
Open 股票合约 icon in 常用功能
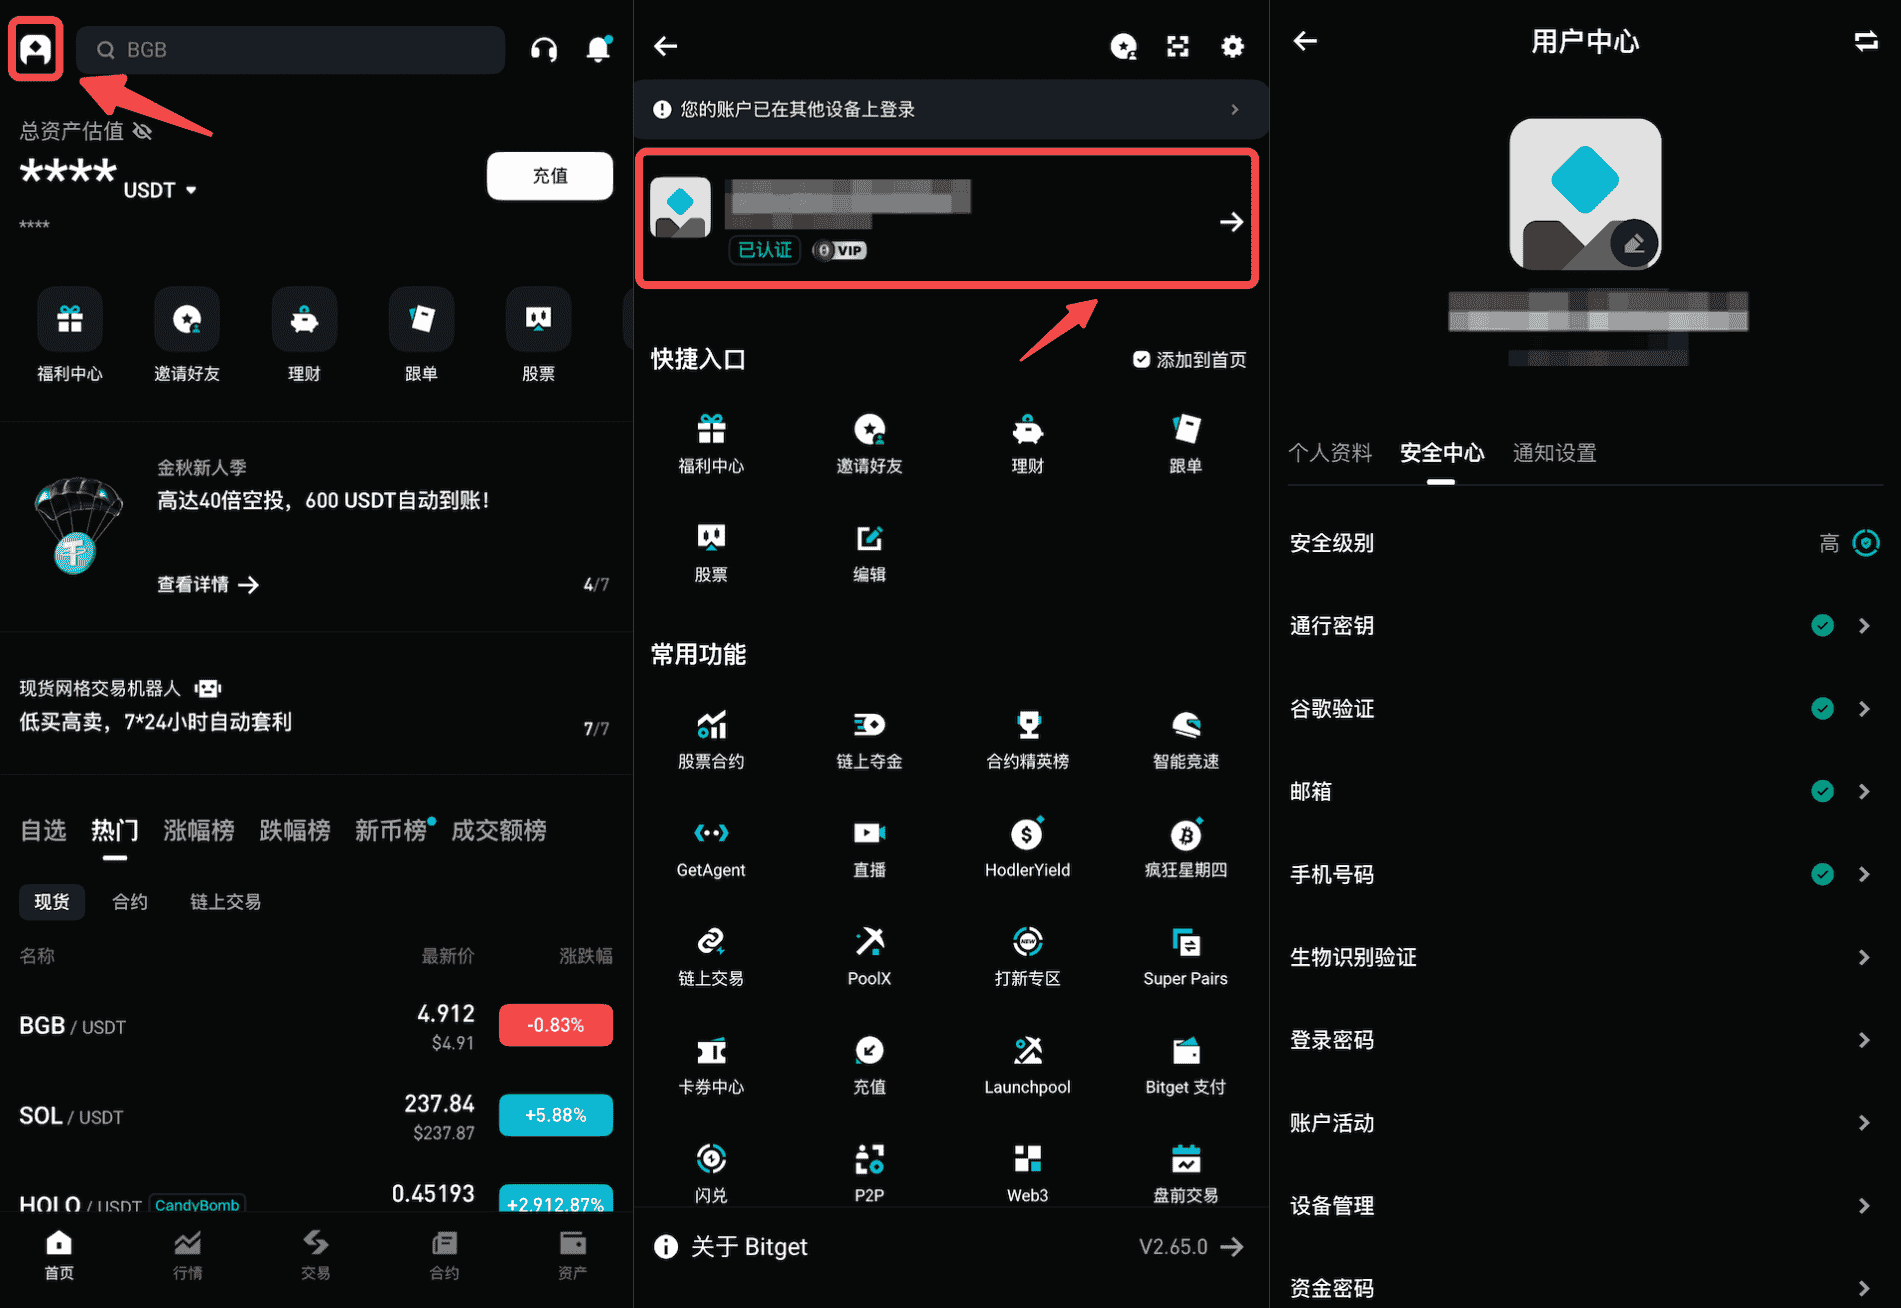711,724
